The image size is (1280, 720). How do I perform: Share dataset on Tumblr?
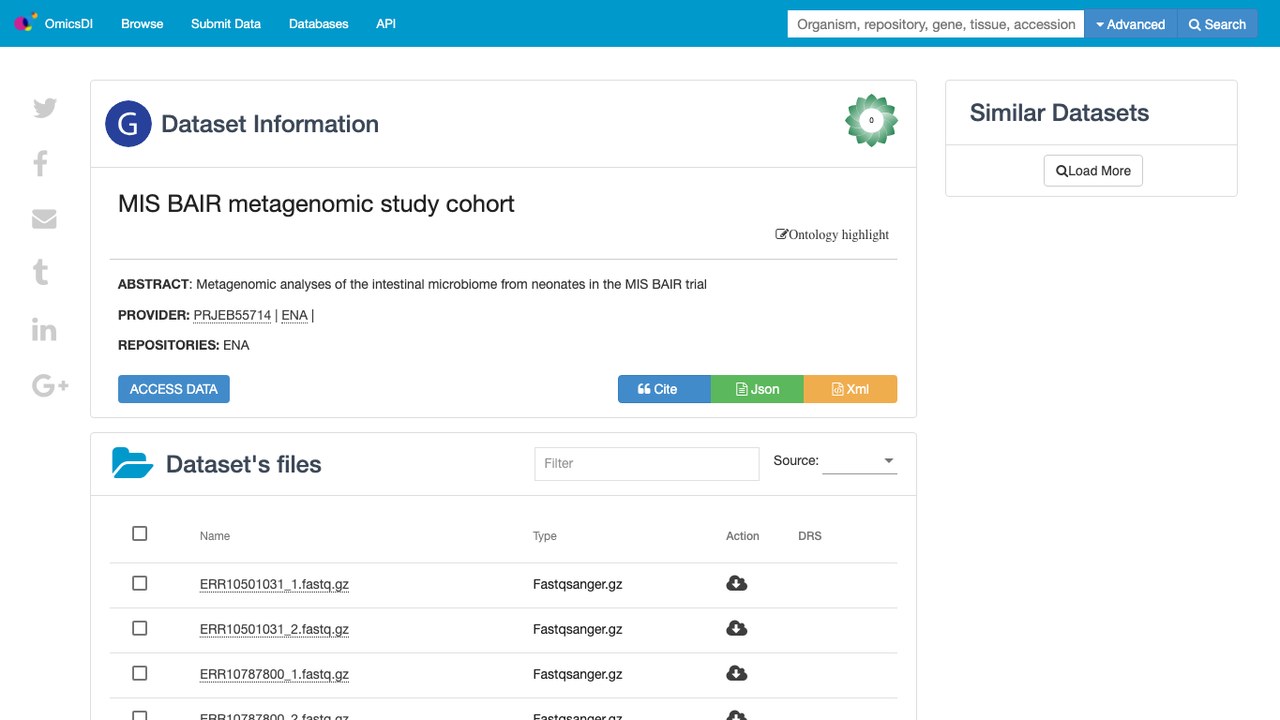tap(41, 272)
